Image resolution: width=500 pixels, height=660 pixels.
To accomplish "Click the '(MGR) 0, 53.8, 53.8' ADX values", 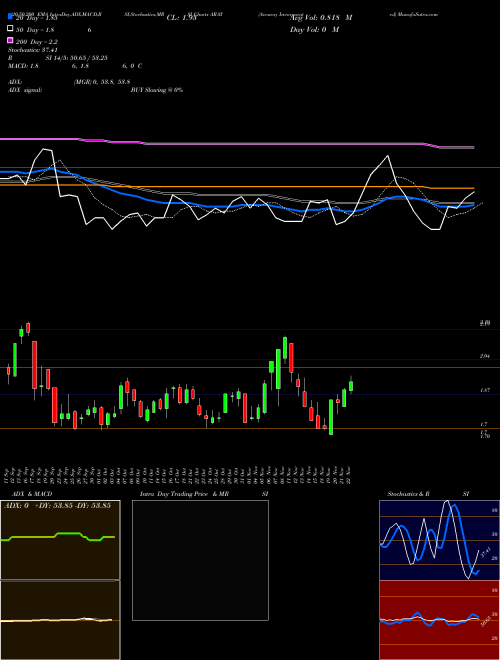I will click(x=102, y=82).
